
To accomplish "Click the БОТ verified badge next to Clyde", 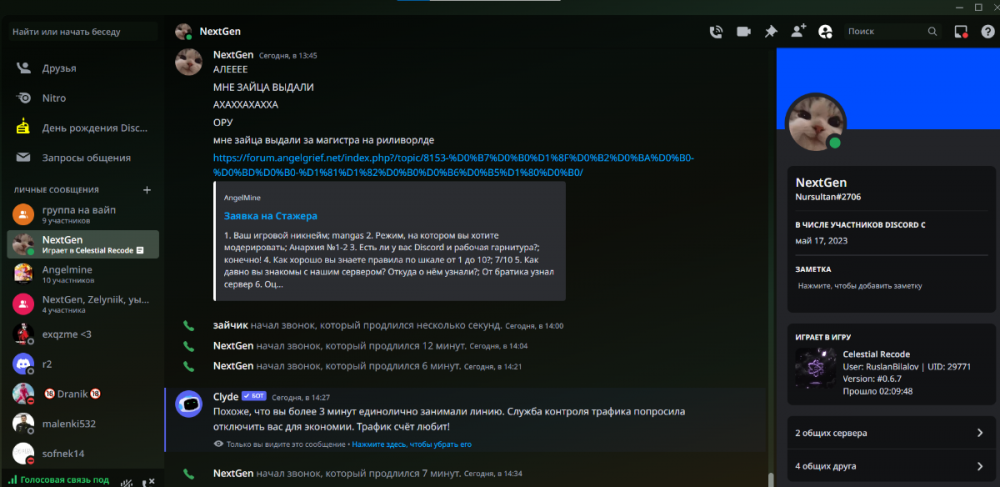I will click(x=254, y=396).
